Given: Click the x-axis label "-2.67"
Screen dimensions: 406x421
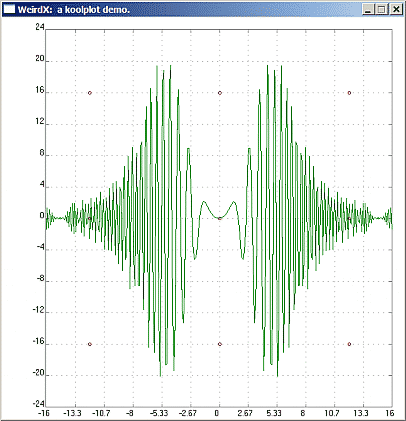Looking at the screenshot, I should pyautogui.click(x=187, y=413).
